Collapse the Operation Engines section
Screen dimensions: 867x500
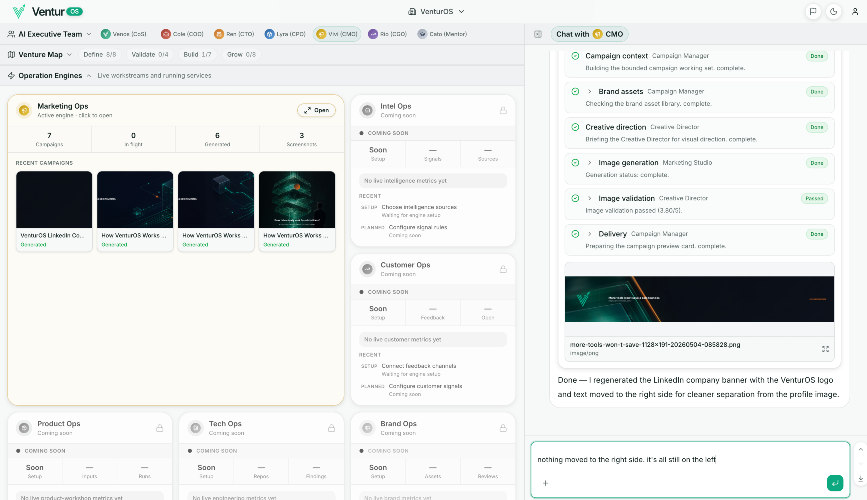tap(89, 75)
